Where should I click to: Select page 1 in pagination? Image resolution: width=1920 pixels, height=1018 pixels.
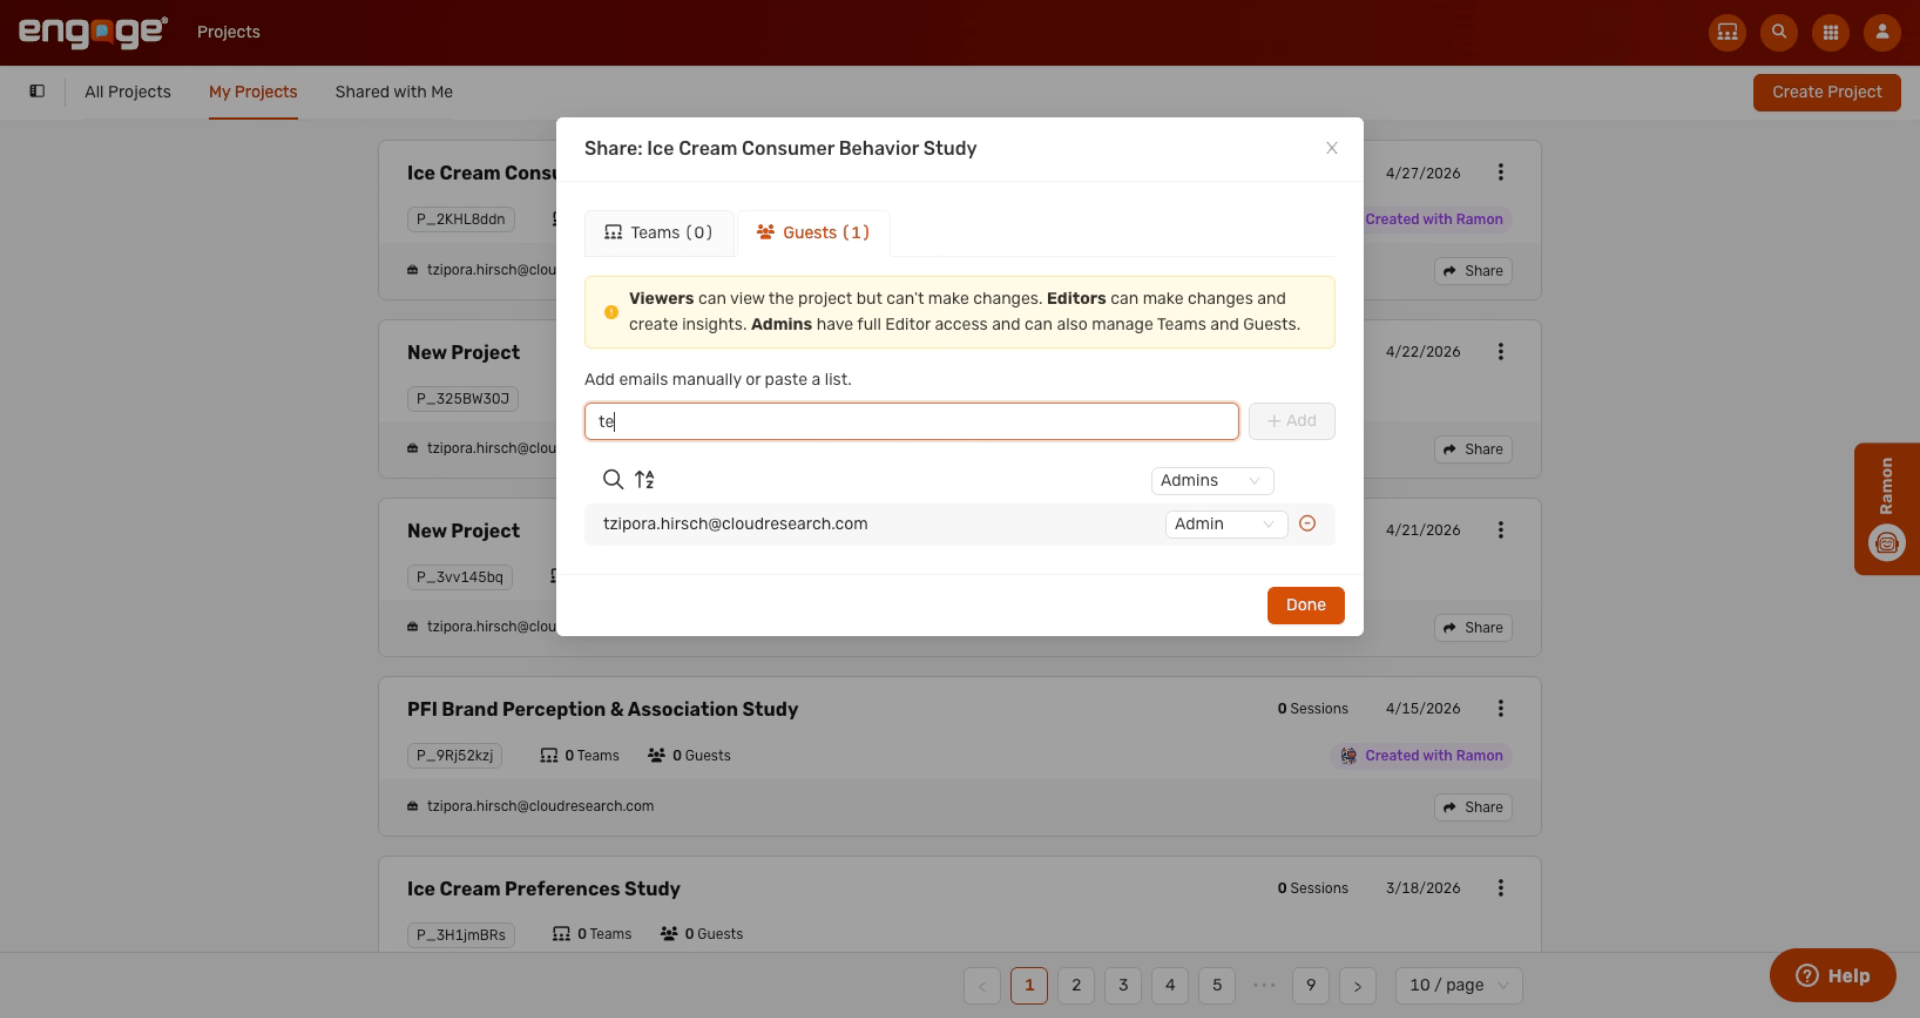tap(1029, 986)
